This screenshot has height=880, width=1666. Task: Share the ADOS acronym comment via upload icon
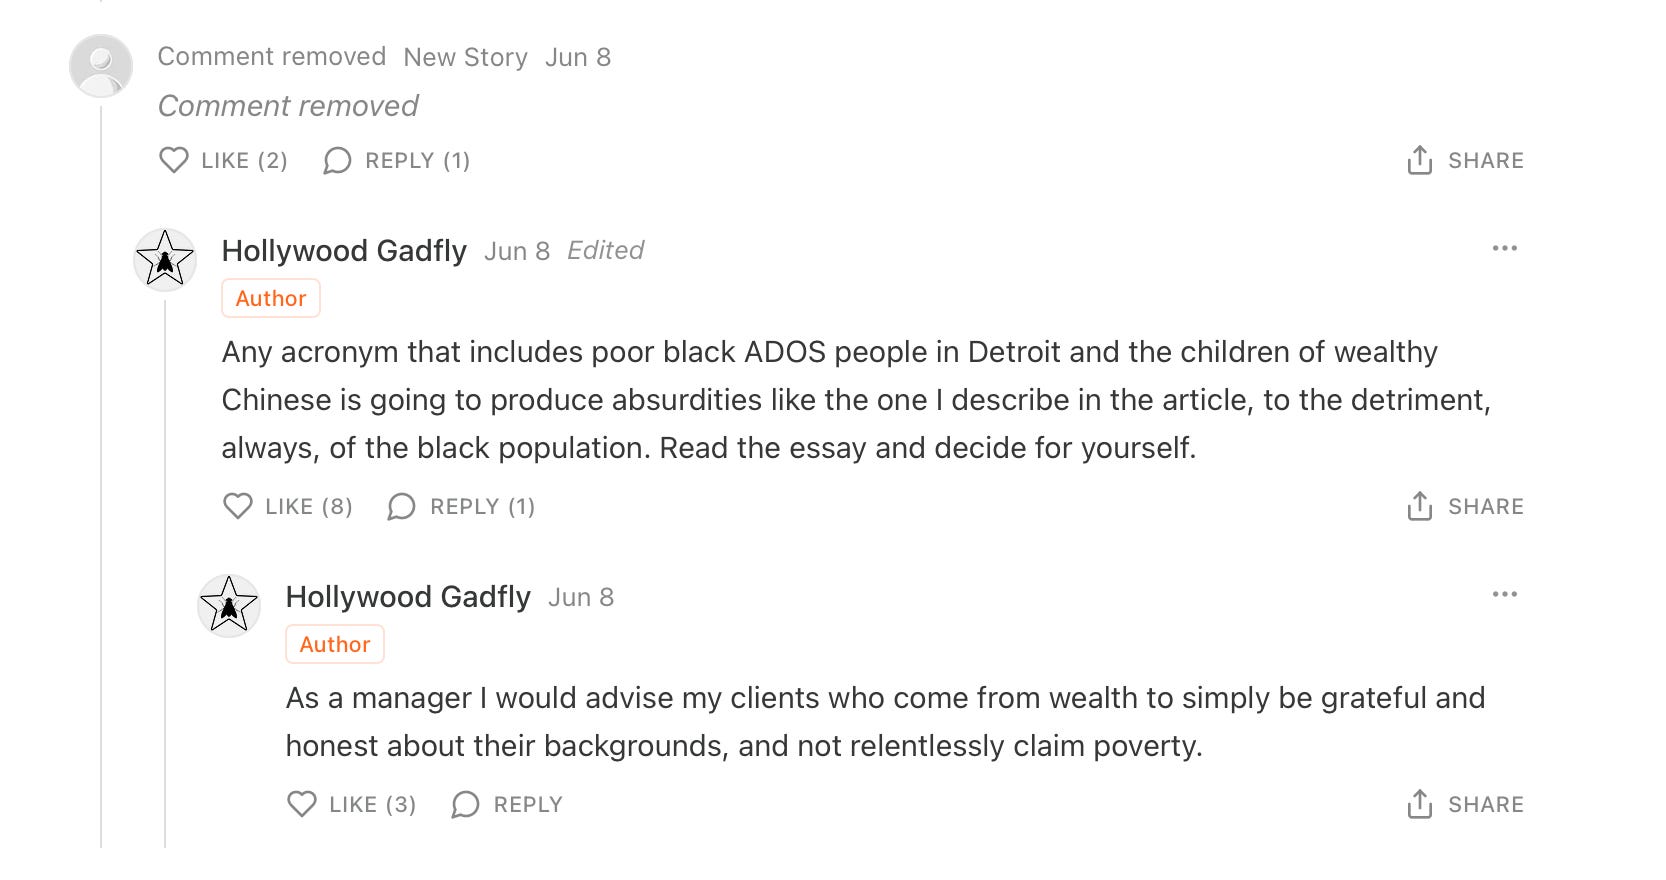1419,506
